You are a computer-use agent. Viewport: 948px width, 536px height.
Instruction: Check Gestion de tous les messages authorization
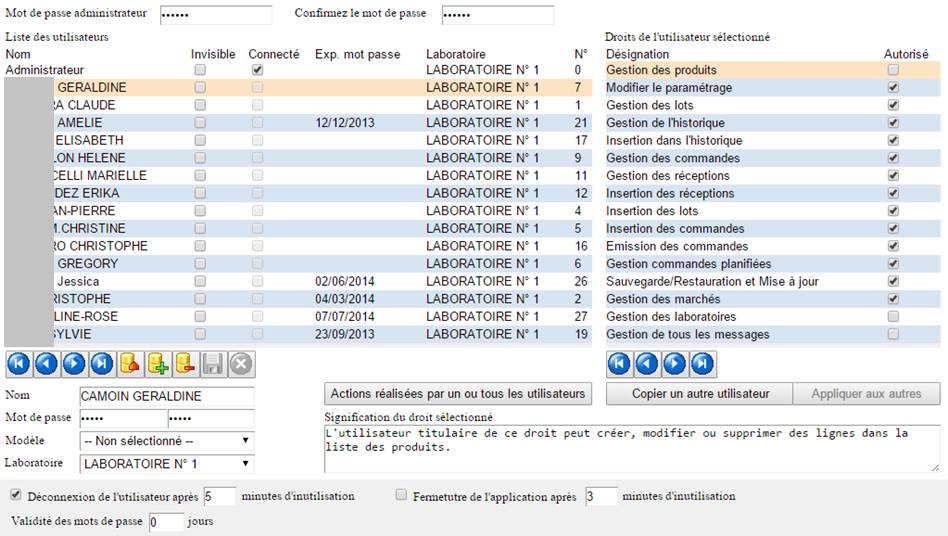pyautogui.click(x=893, y=334)
